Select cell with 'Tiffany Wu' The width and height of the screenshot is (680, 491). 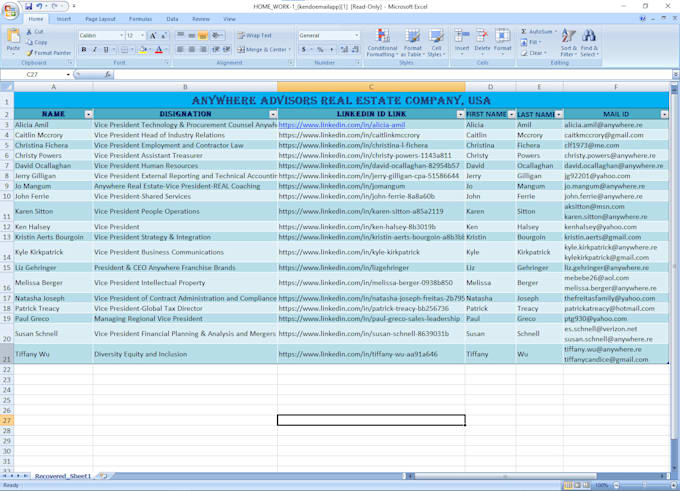pyautogui.click(x=53, y=354)
